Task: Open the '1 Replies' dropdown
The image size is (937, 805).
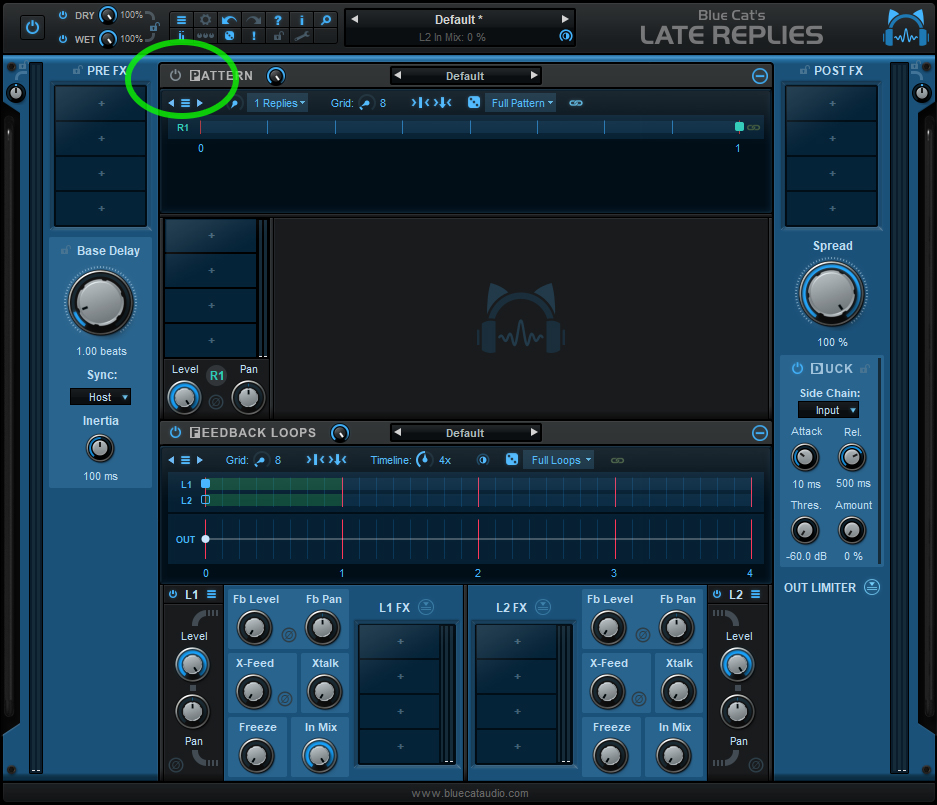Action: pos(279,103)
